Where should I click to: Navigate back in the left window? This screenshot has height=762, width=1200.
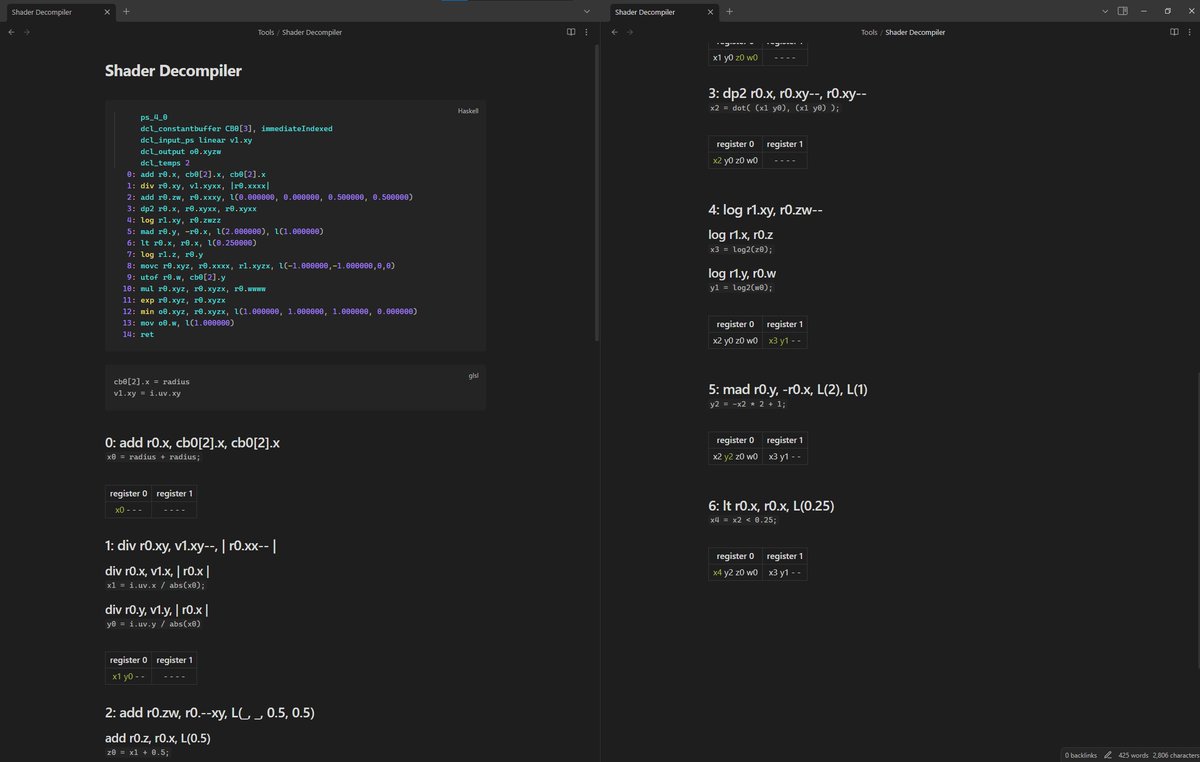click(11, 32)
